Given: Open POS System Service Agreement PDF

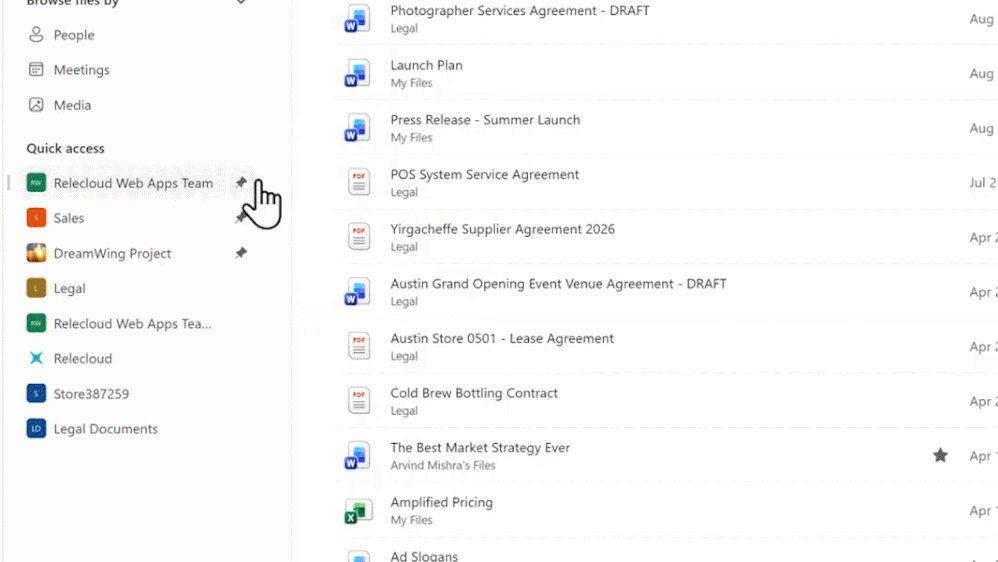Looking at the screenshot, I should point(484,174).
